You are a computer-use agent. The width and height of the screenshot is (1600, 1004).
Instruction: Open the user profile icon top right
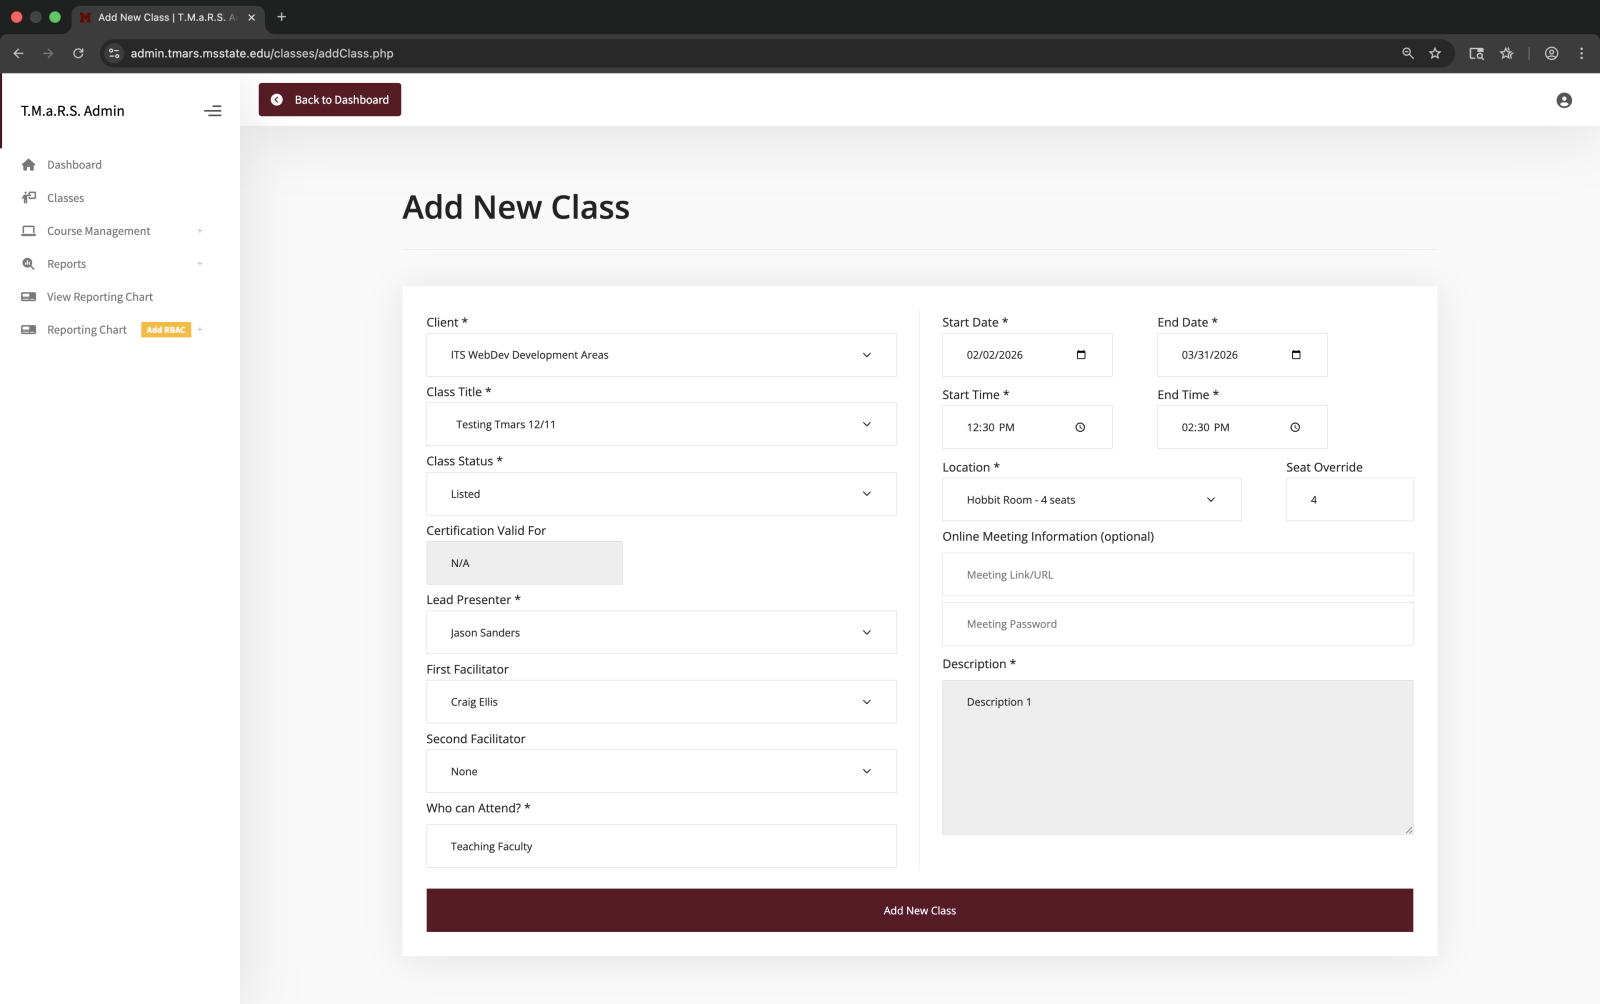click(1563, 100)
